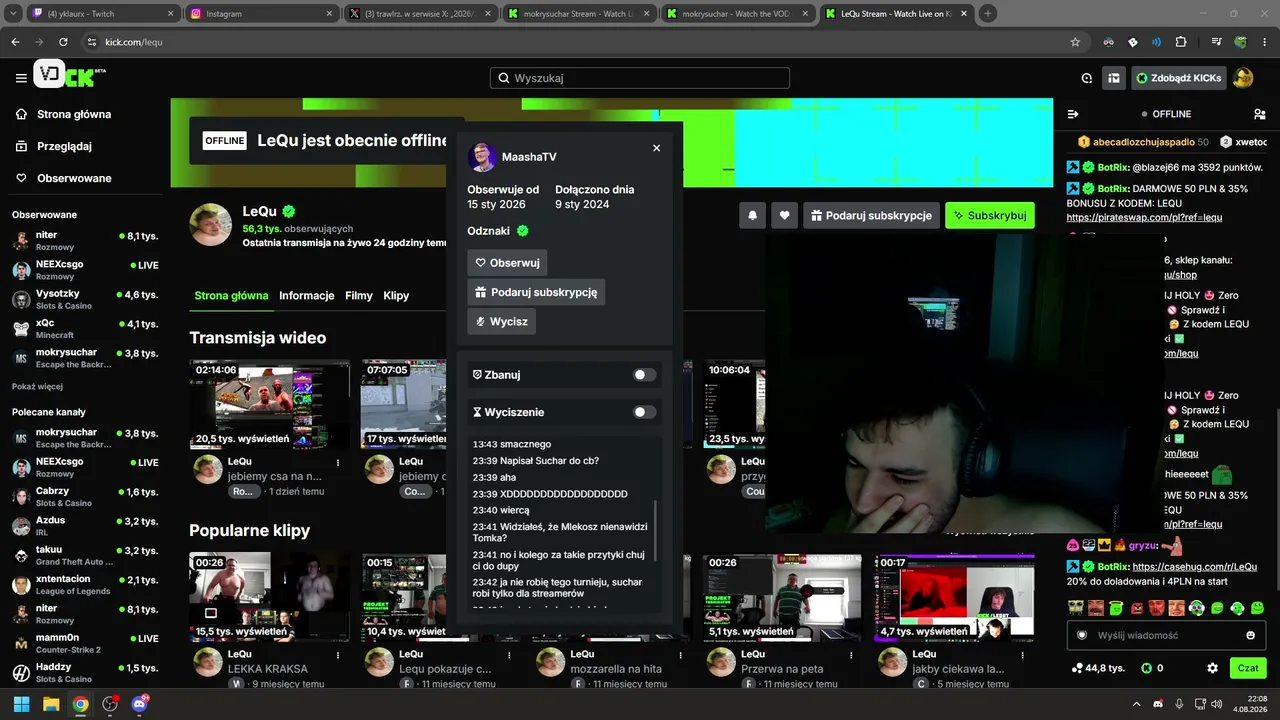This screenshot has width=1280, height=720.
Task: Switch to the ykiaurx Twitch browser tab
Action: 102,14
